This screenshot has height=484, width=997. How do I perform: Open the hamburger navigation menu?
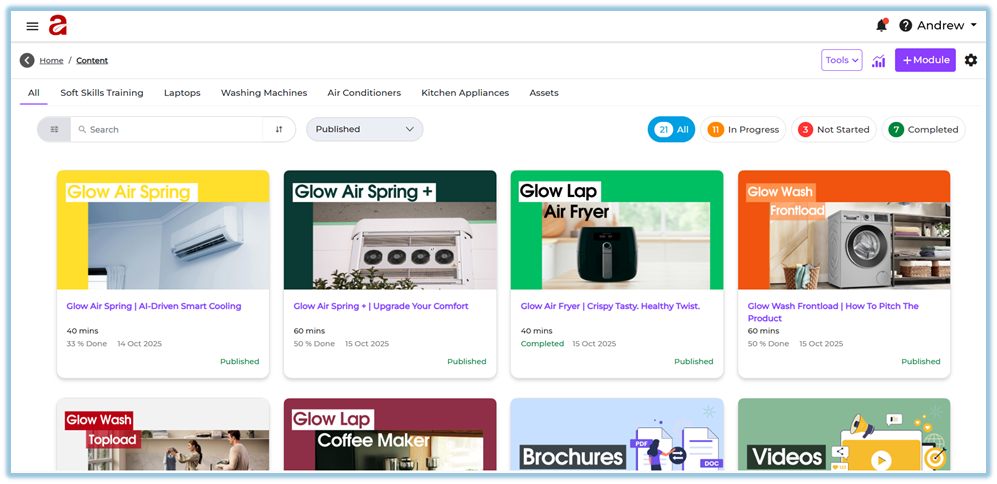(x=32, y=26)
